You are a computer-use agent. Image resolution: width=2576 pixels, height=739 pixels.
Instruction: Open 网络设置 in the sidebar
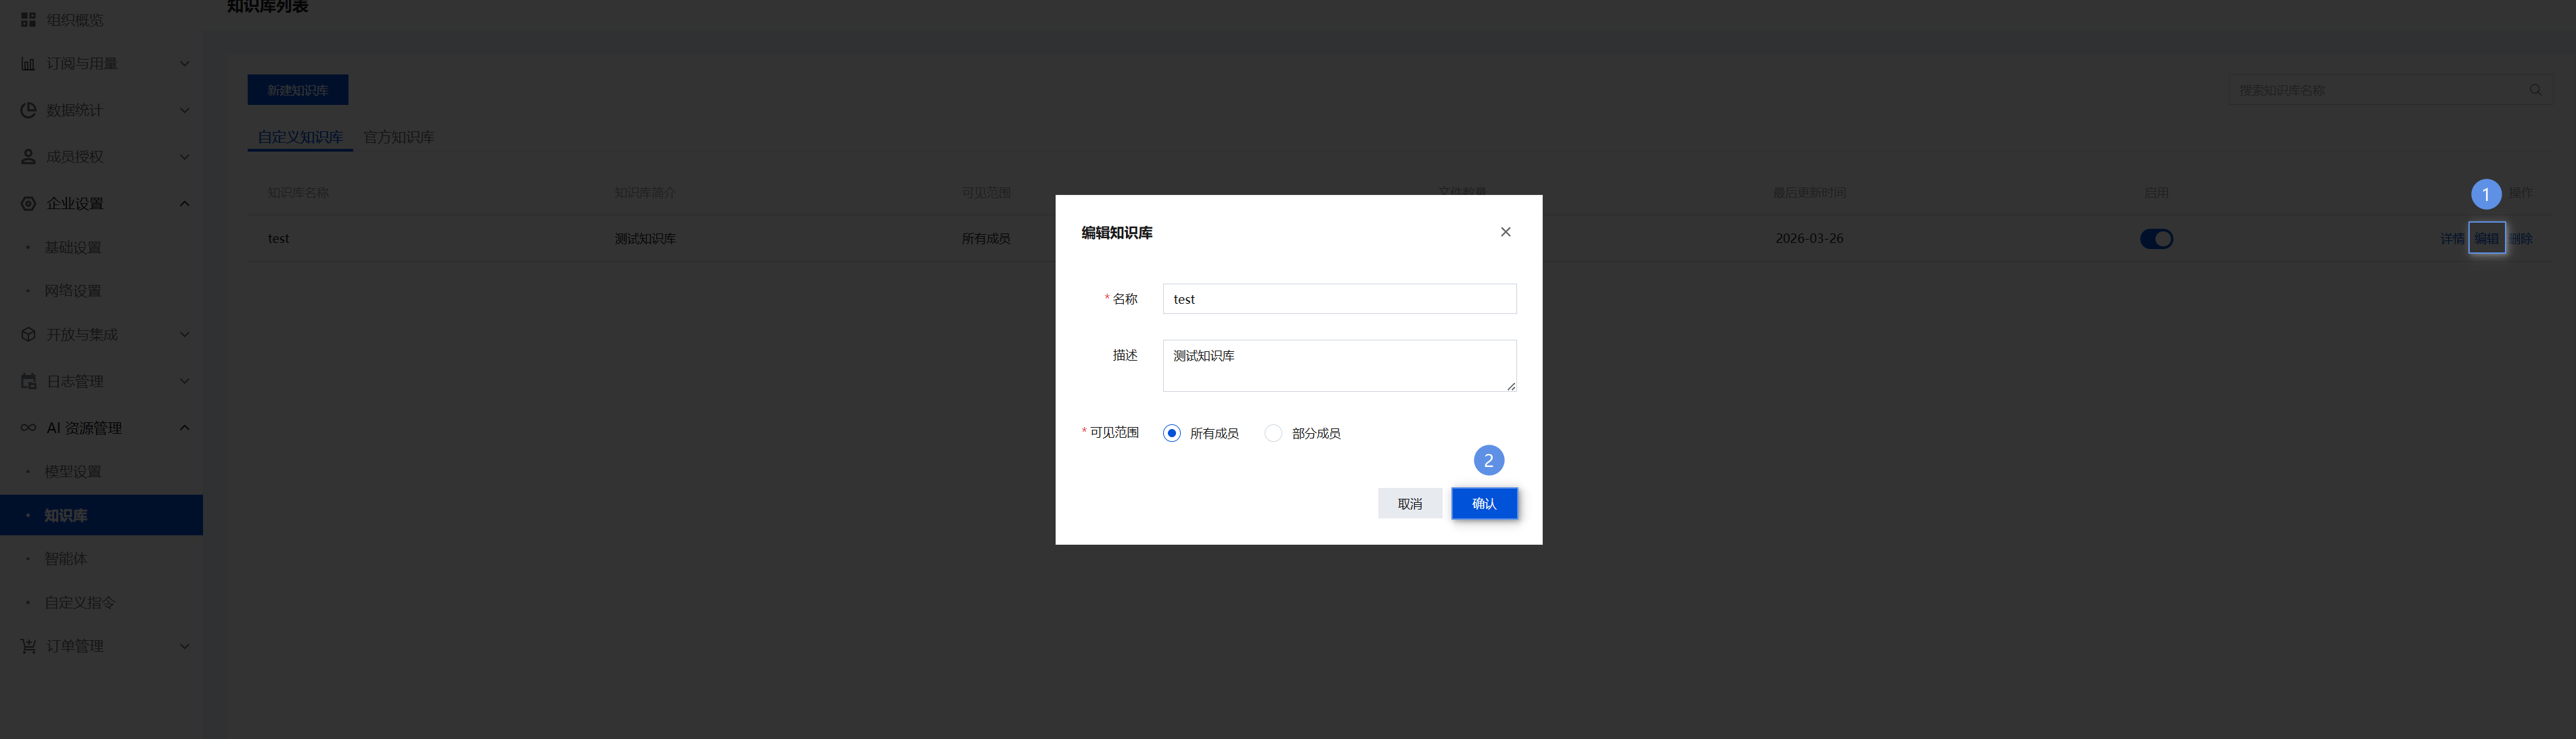point(72,291)
